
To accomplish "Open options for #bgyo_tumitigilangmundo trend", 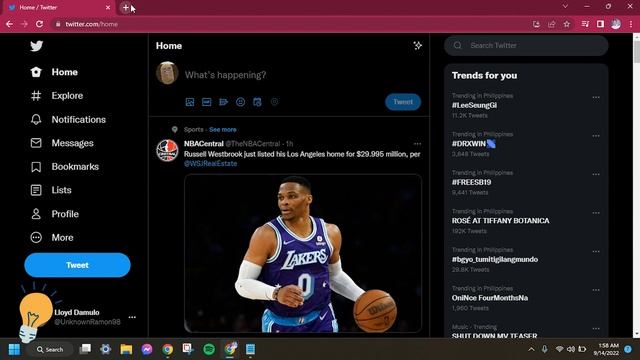I will coord(596,251).
